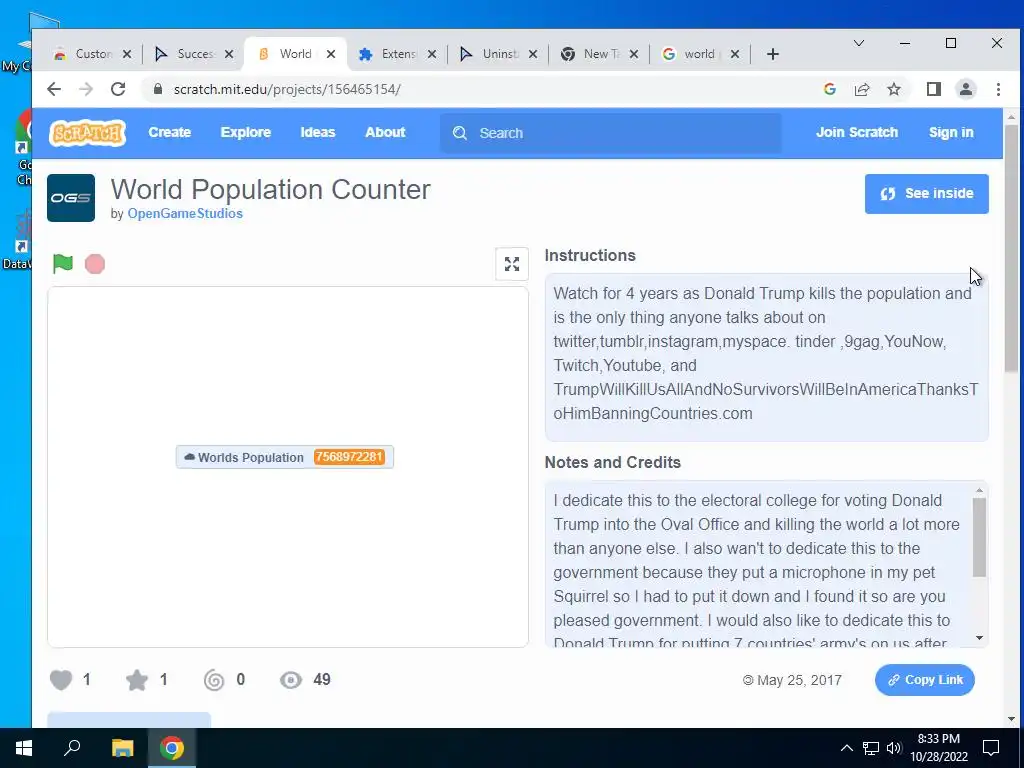Click the Copy Link button

pyautogui.click(x=925, y=680)
